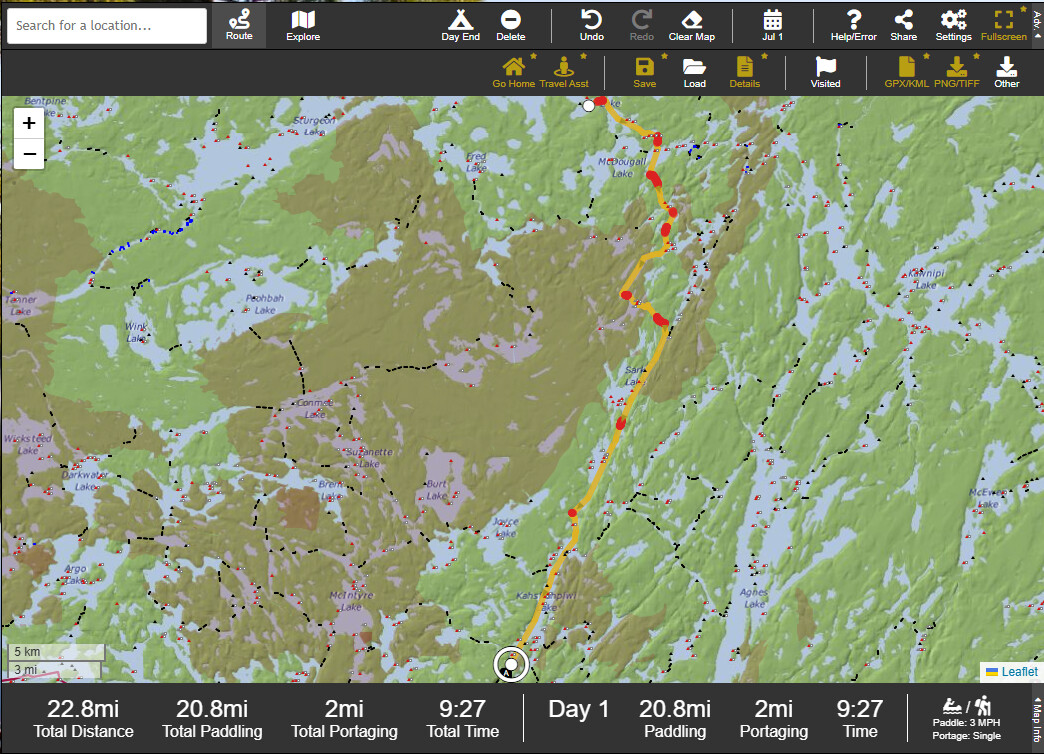Image resolution: width=1044 pixels, height=754 pixels.
Task: Toggle Fullscreen mode
Action: [x=1003, y=25]
